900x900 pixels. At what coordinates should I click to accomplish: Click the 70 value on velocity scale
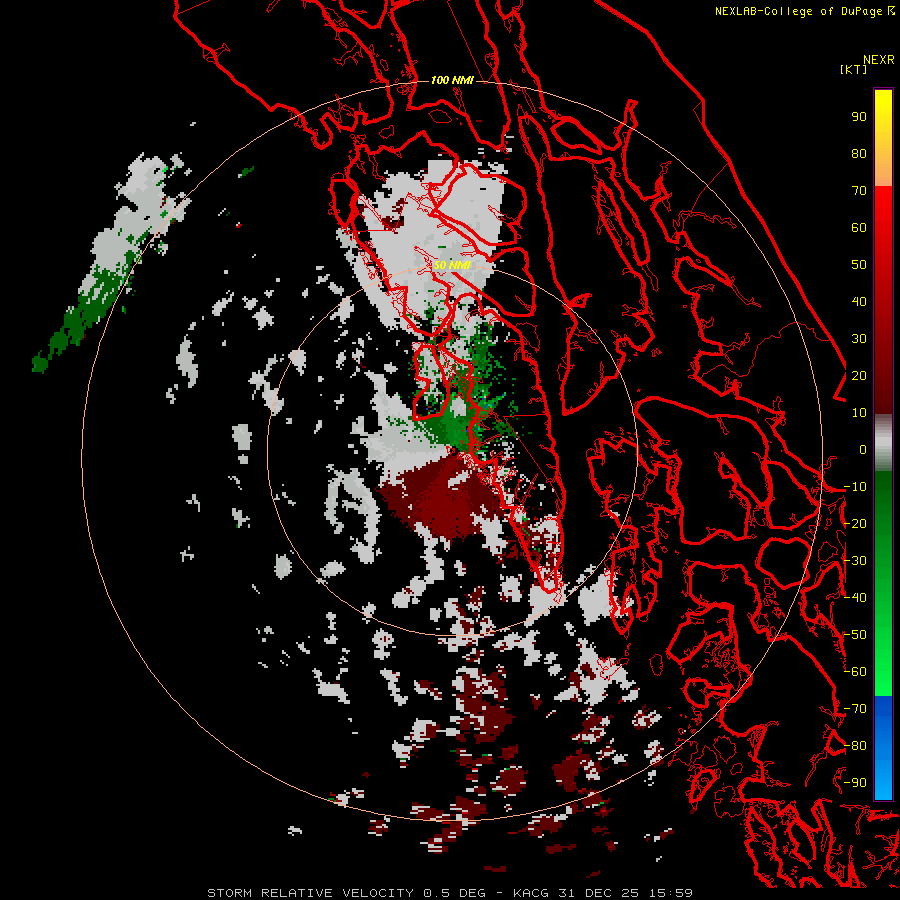coord(859,191)
